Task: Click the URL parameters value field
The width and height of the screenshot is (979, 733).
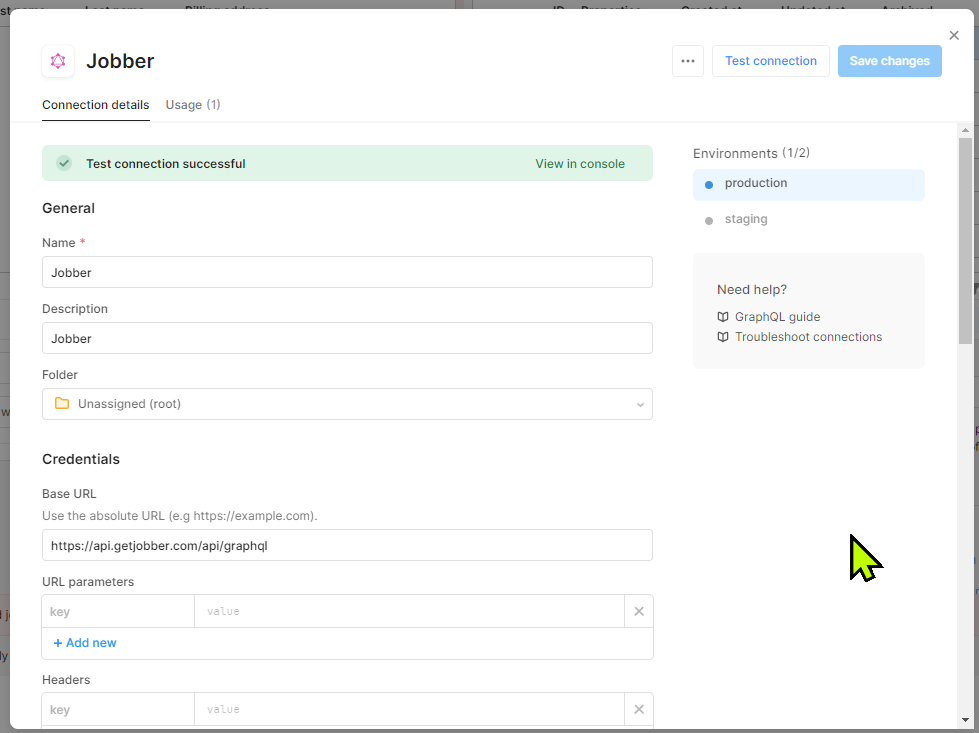Action: [410, 611]
